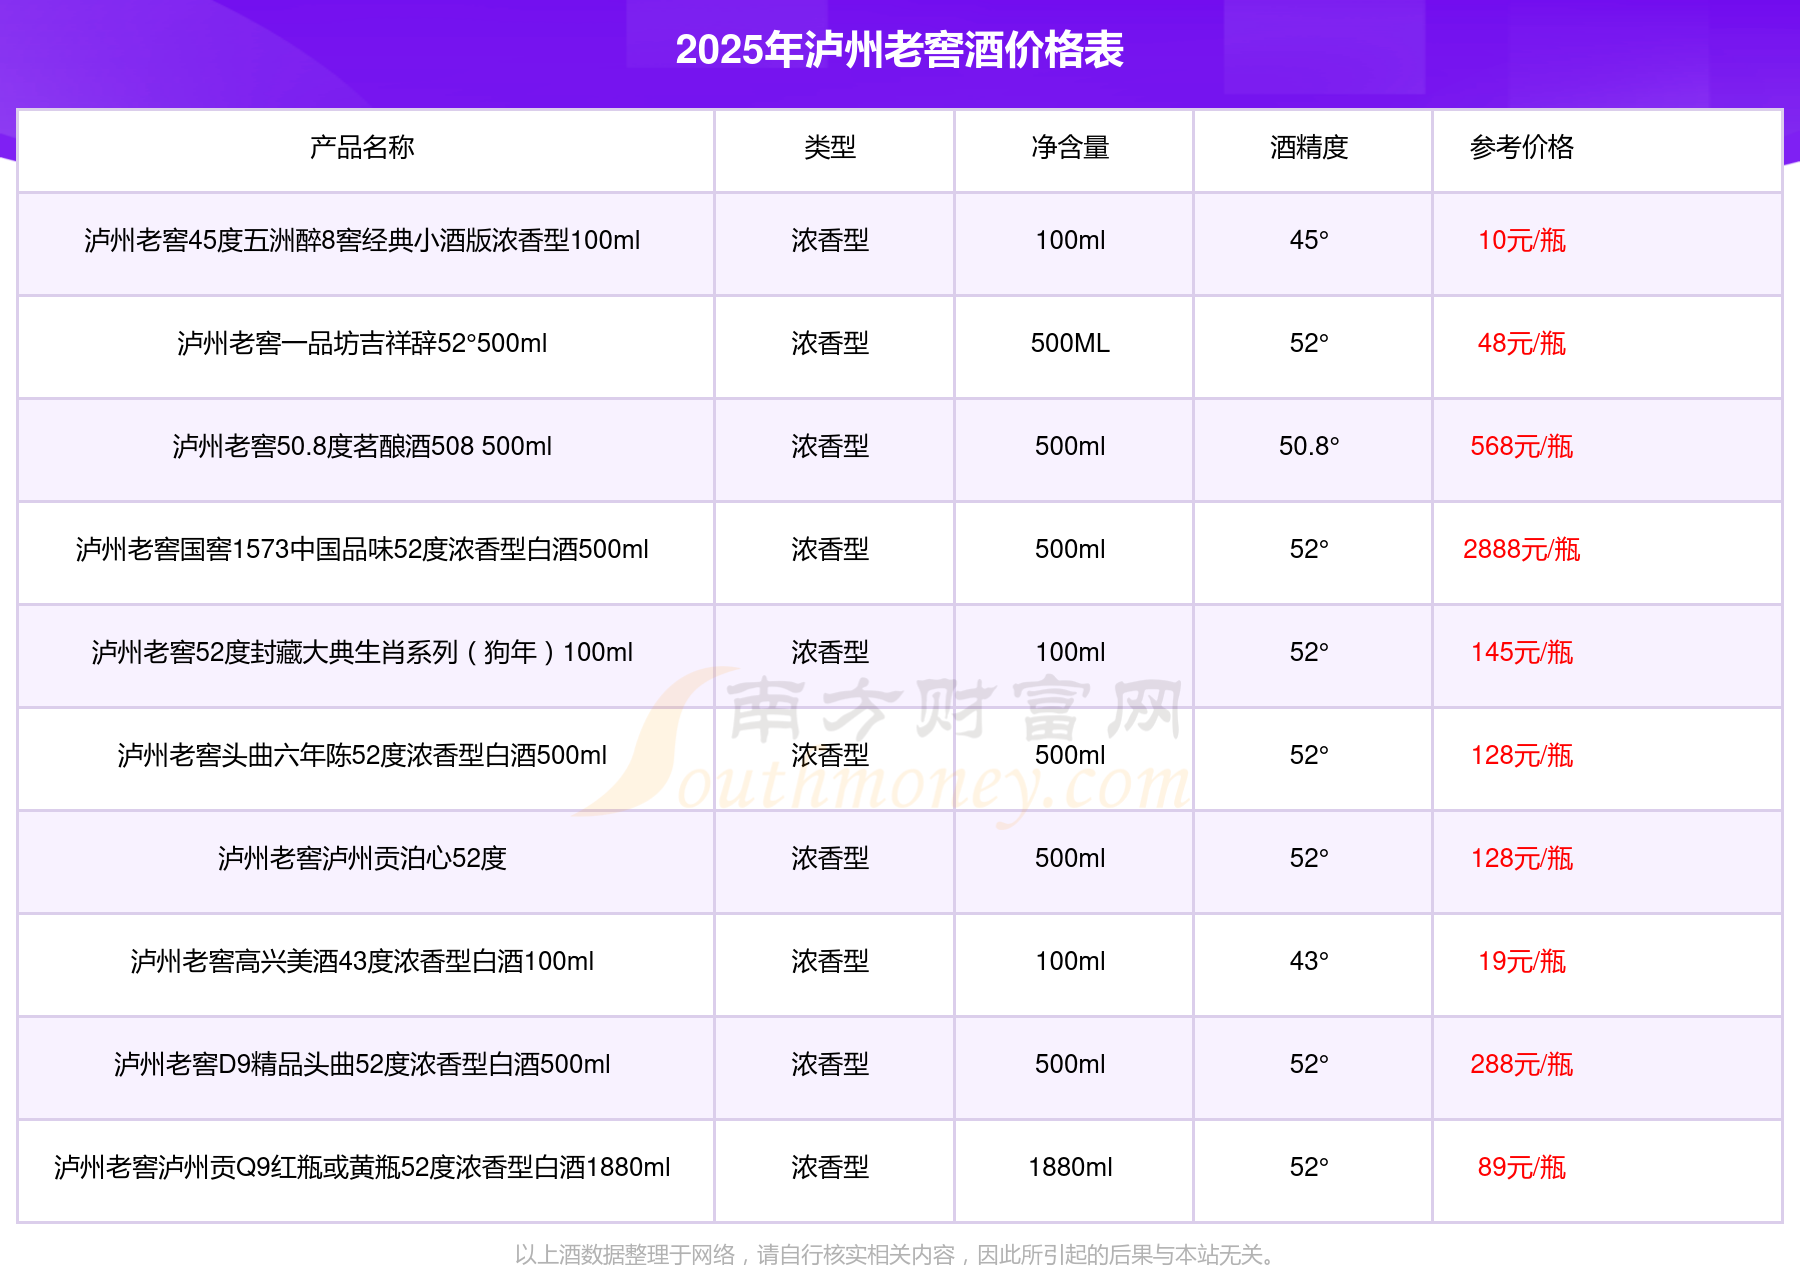Click 浓香型 in the 头曲六年陈 row
The image size is (1800, 1270).
pos(830,755)
